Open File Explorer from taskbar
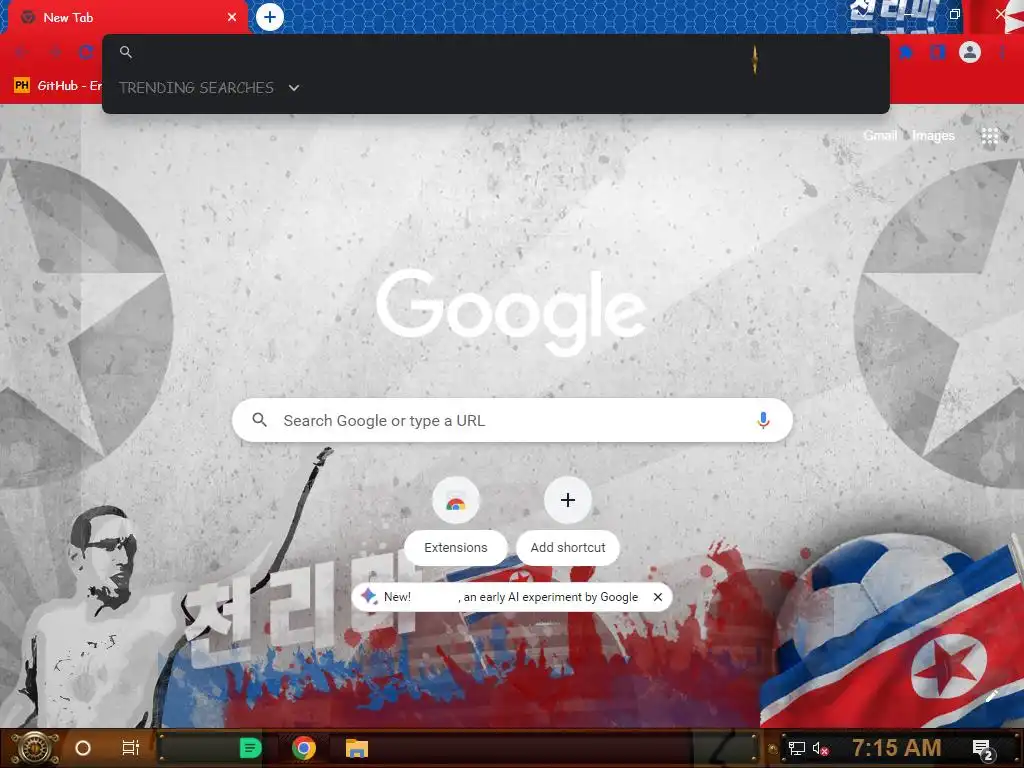This screenshot has height=768, width=1024. [357, 748]
